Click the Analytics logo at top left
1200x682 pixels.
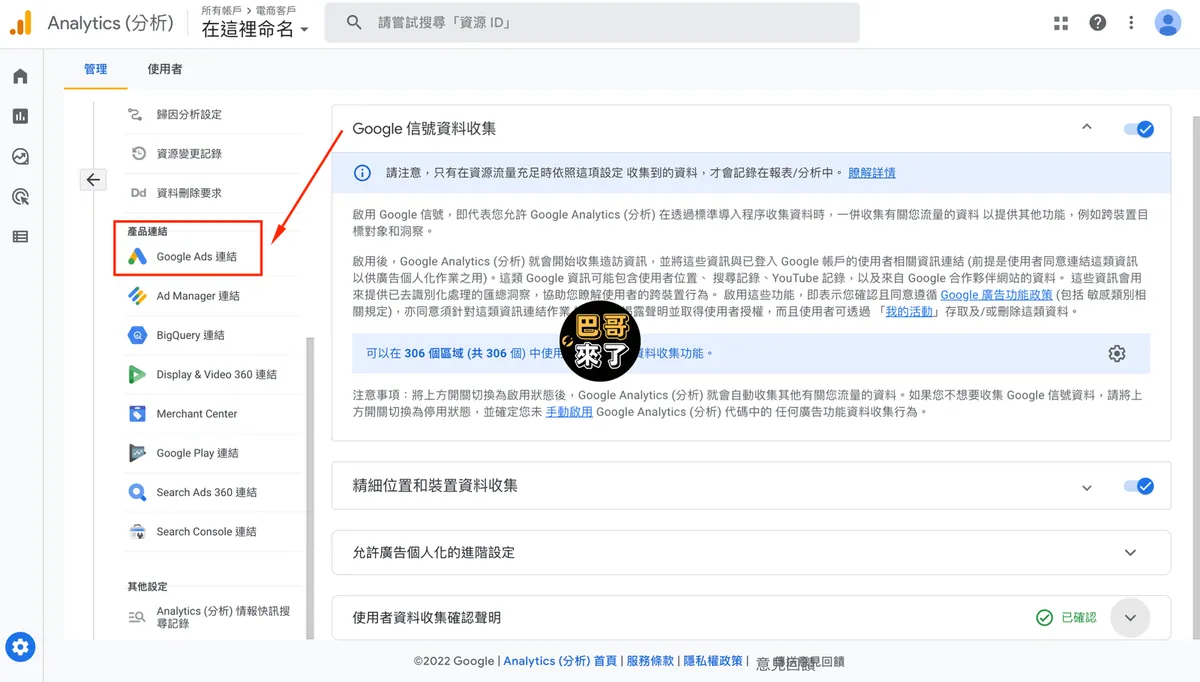coord(20,23)
